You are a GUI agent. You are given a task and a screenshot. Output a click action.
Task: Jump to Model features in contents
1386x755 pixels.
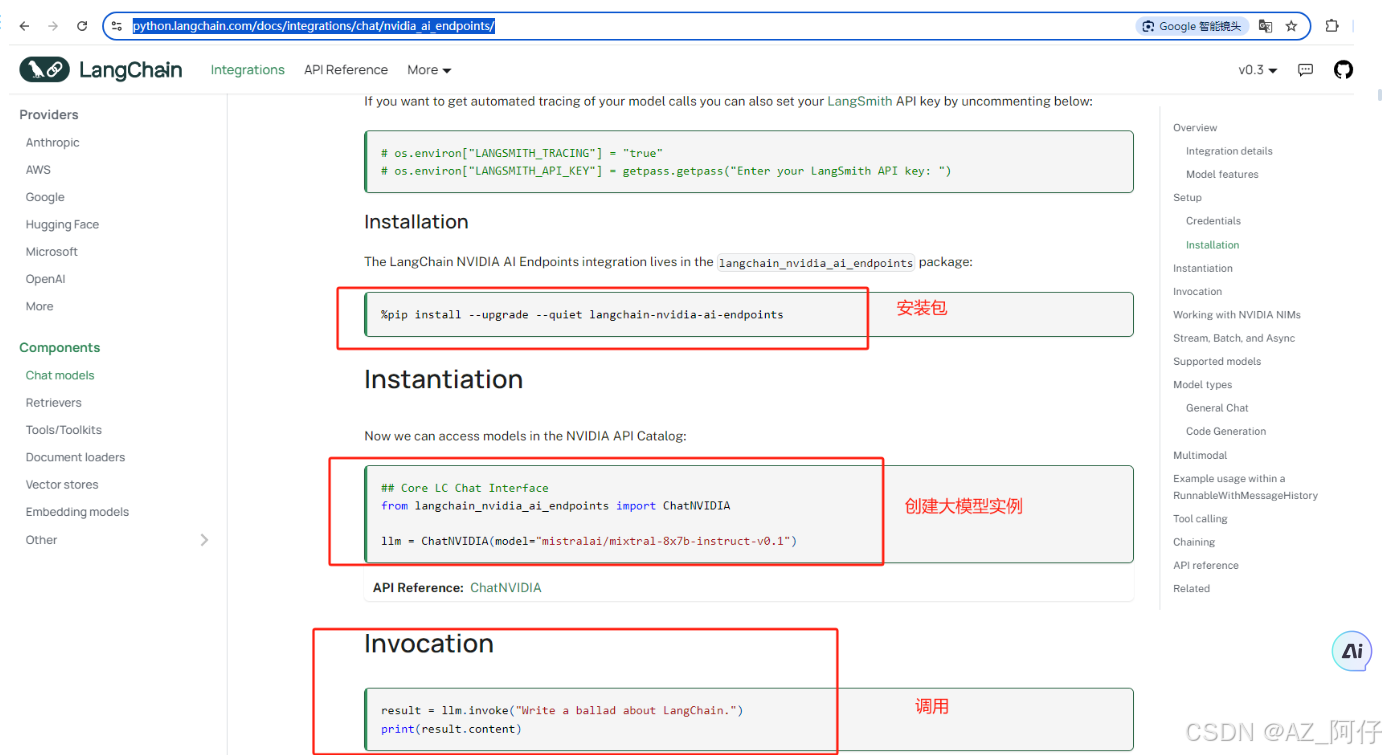pyautogui.click(x=1222, y=174)
